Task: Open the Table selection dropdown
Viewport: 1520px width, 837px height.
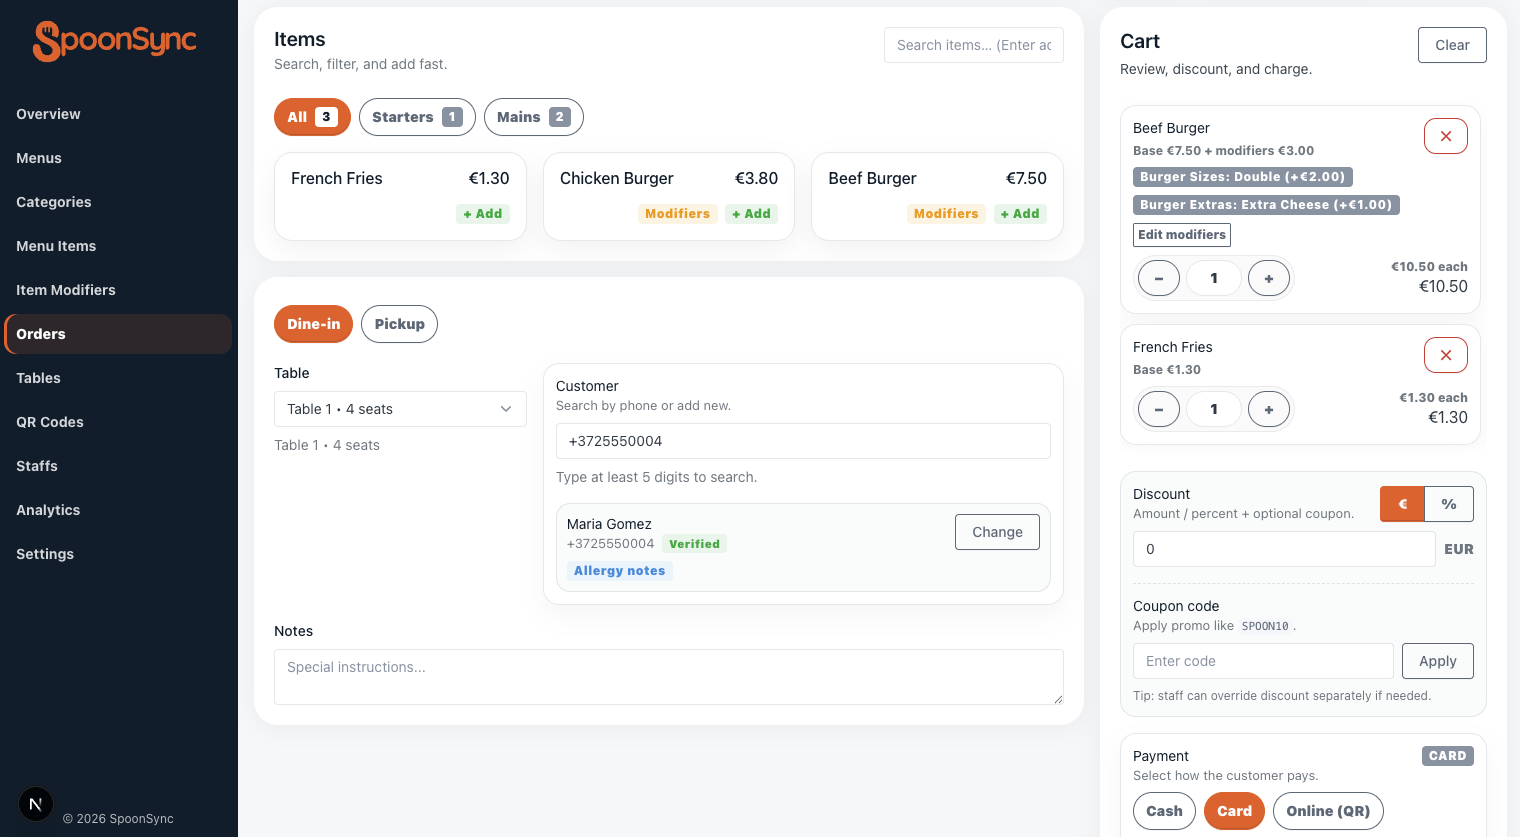Action: point(399,408)
